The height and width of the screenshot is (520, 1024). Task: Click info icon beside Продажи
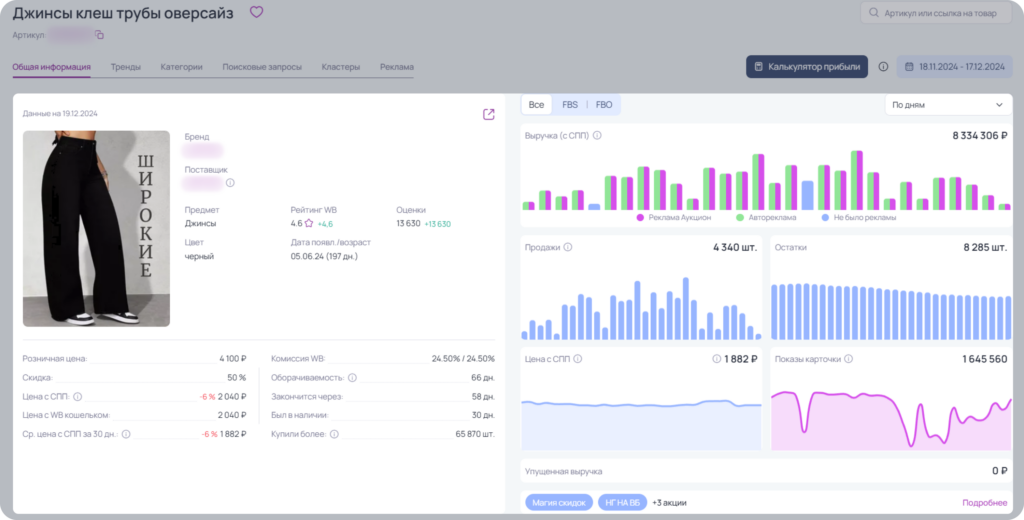tap(568, 248)
